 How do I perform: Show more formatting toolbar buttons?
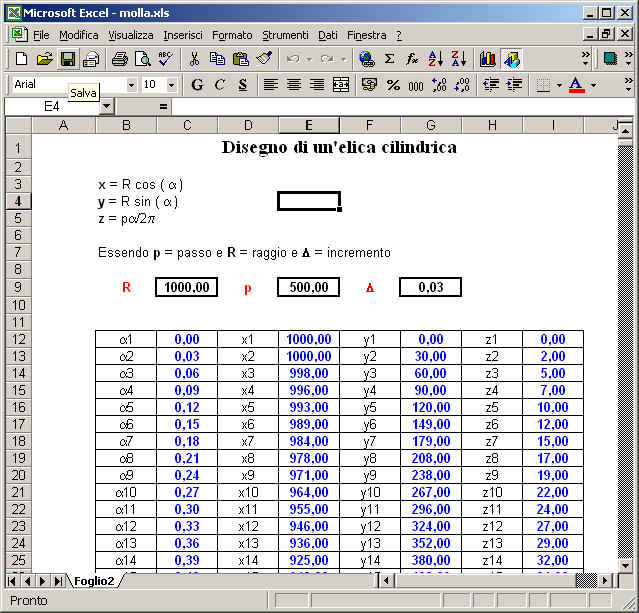coord(628,85)
